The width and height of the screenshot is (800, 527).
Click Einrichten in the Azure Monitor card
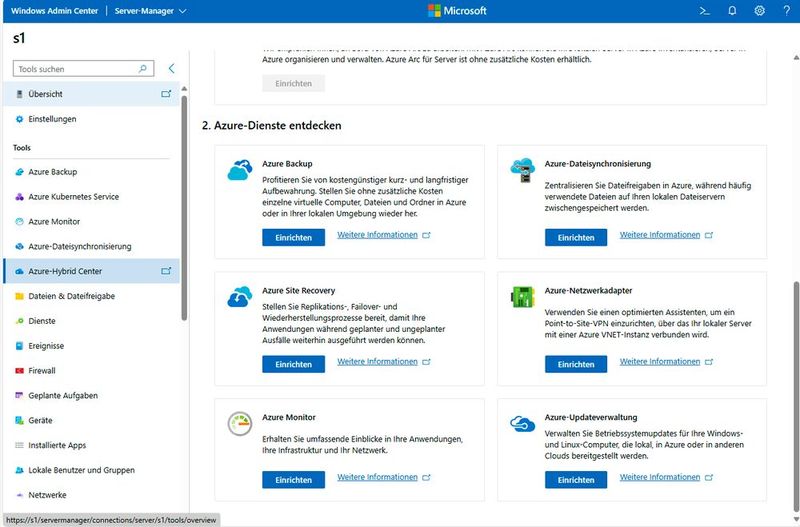tap(293, 480)
